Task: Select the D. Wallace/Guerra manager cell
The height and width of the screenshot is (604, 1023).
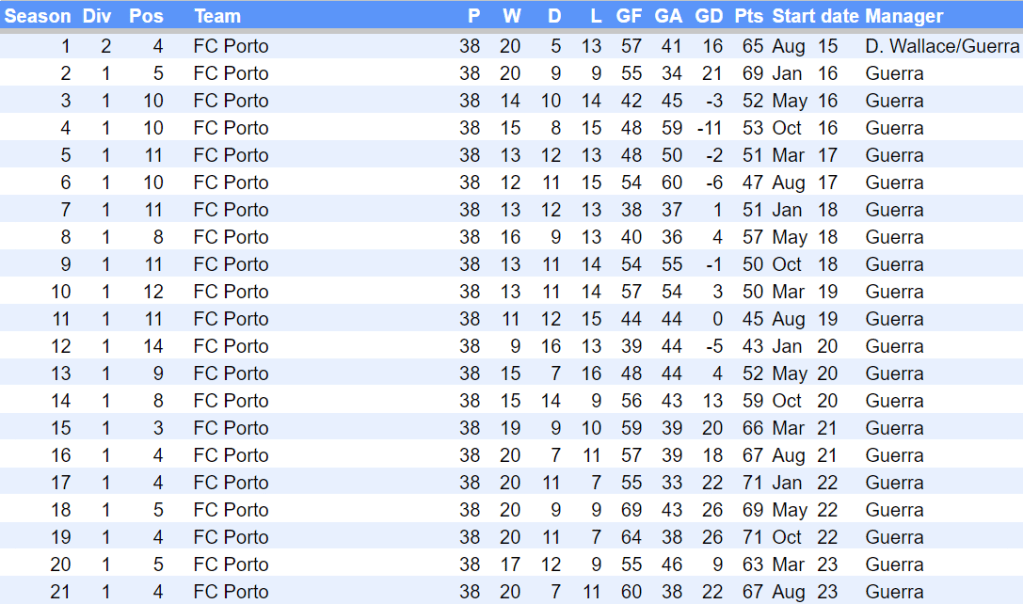Action: (942, 46)
